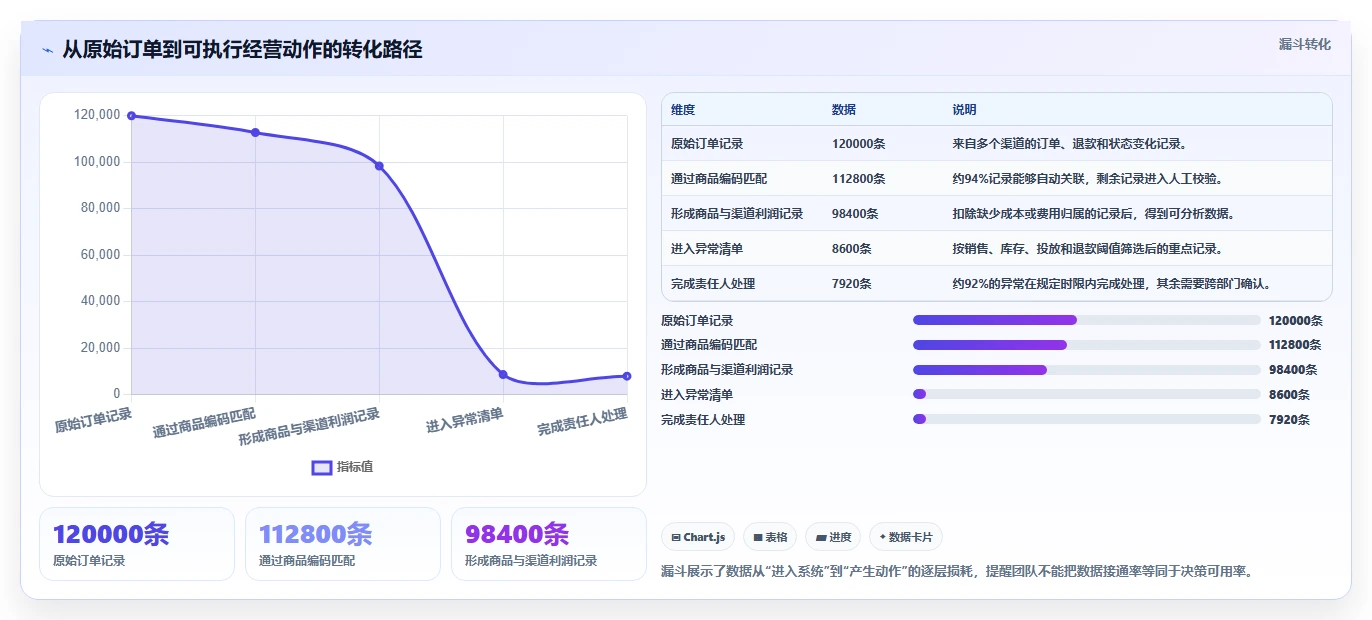Click the 7920条 value beside the progress bar
The height and width of the screenshot is (620, 1372).
click(x=1289, y=420)
